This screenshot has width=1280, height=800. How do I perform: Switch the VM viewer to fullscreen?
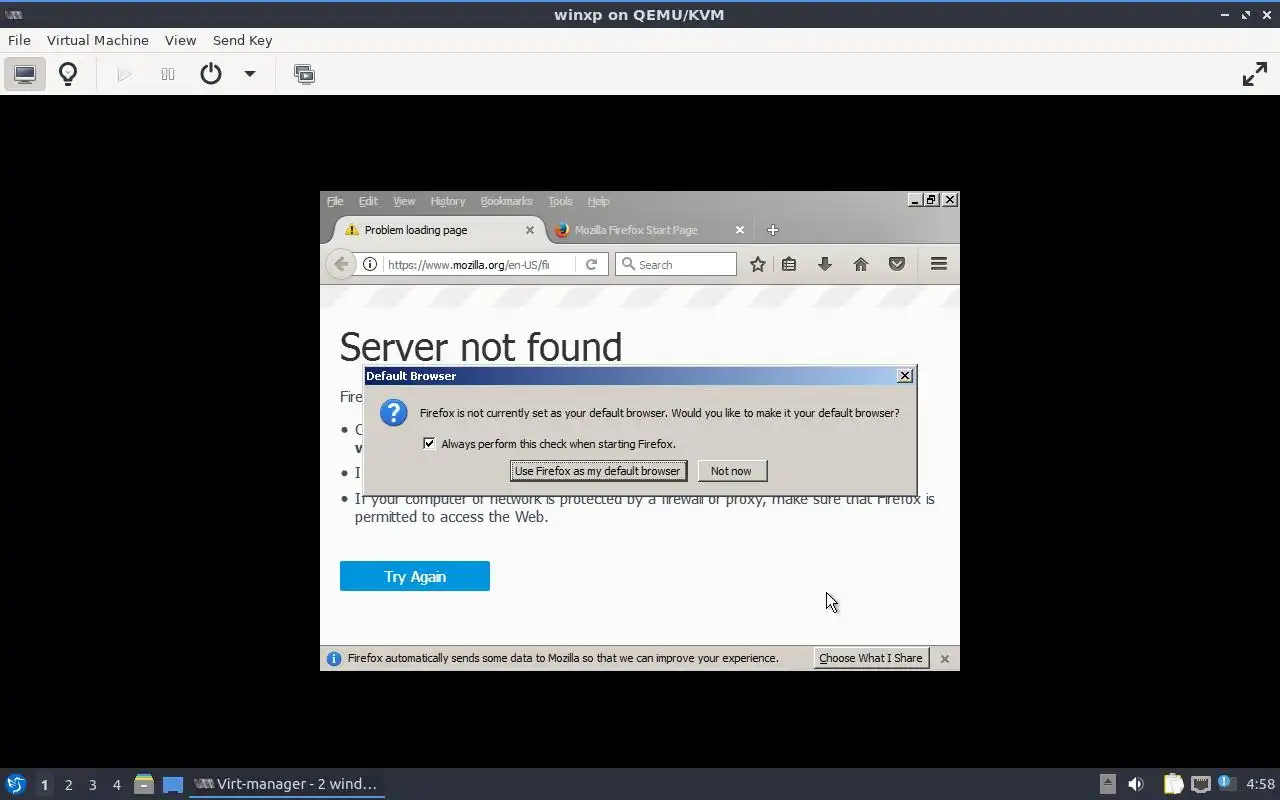[1254, 74]
